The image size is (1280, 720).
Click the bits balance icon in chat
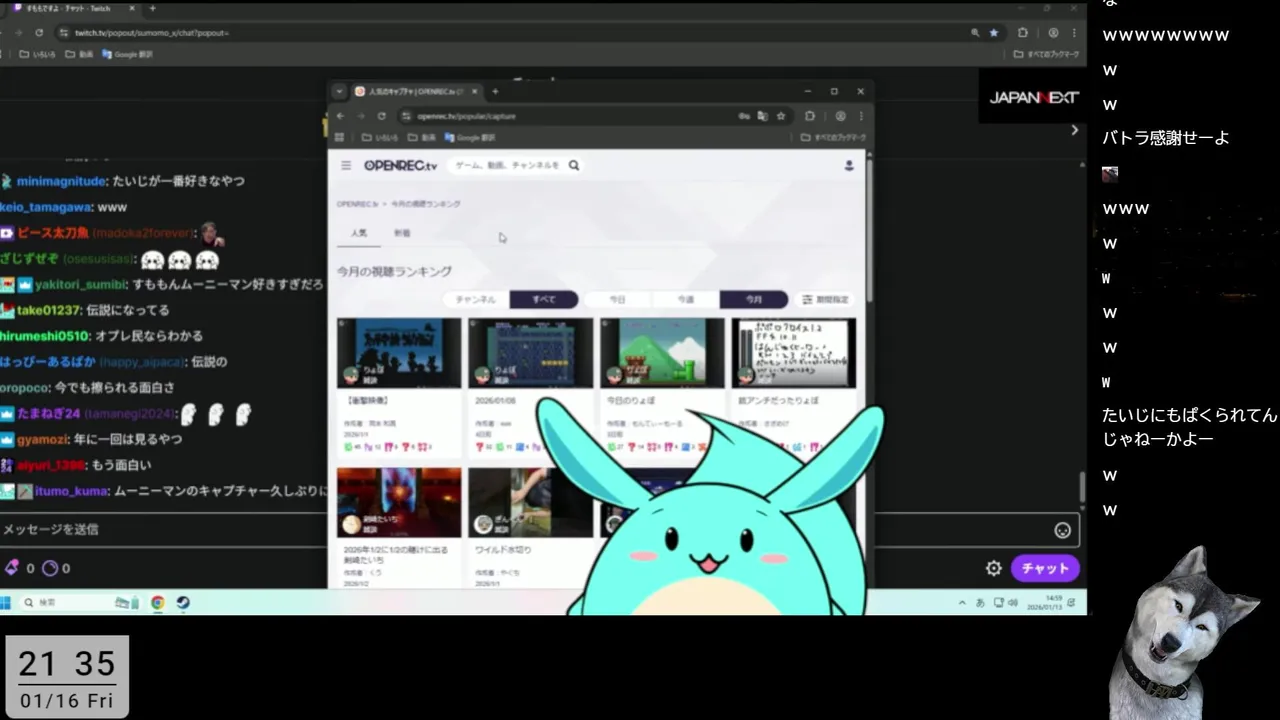[x=12, y=568]
